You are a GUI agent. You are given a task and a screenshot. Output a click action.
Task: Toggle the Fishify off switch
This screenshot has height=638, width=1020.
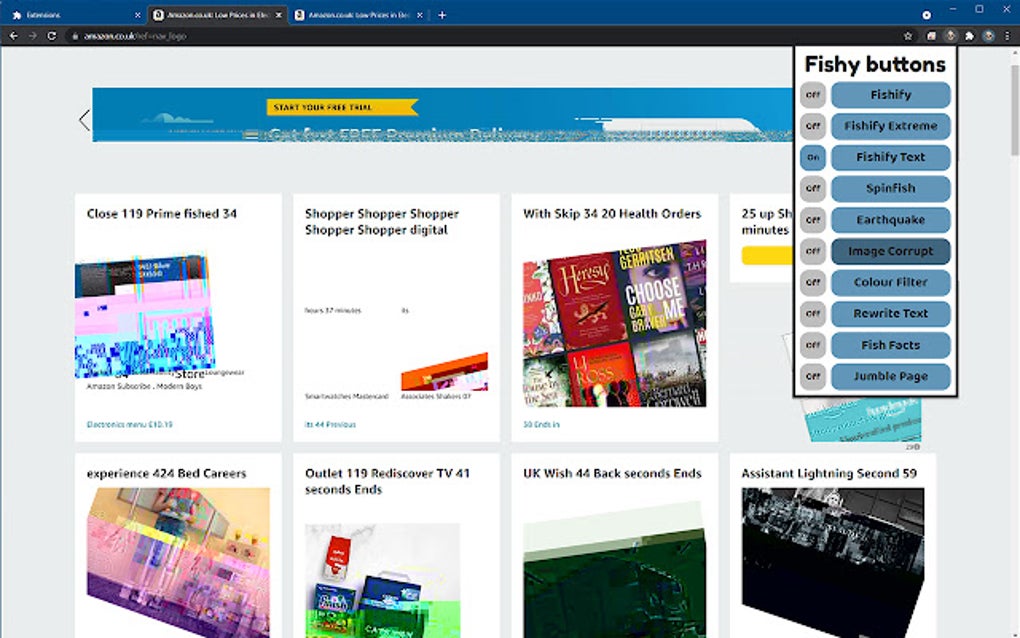click(x=812, y=95)
